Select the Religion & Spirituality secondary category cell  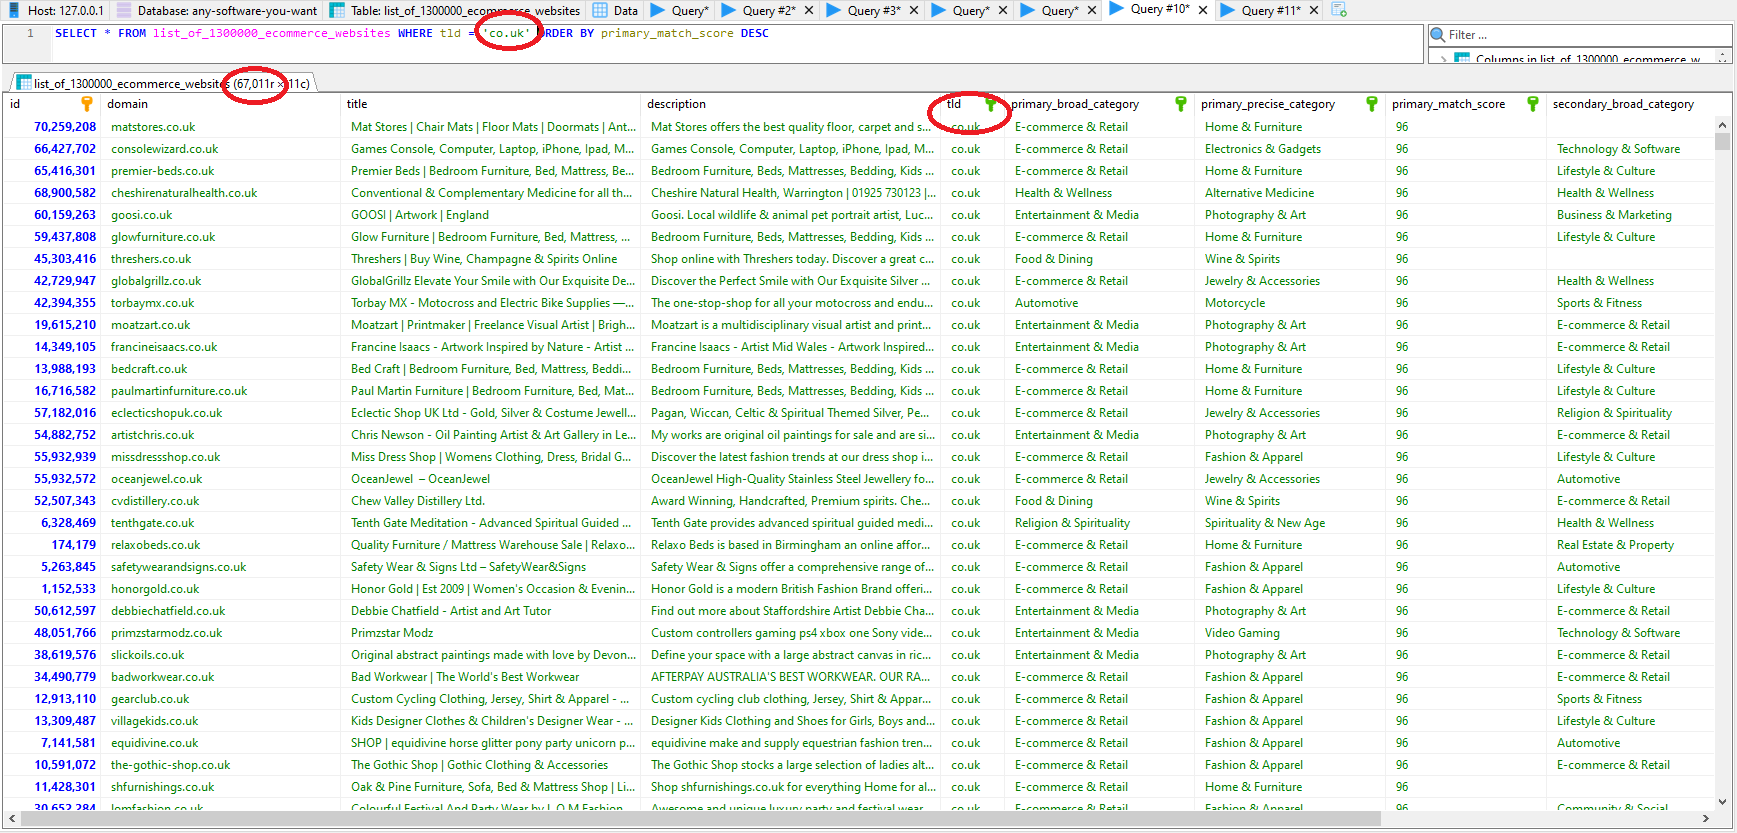pyautogui.click(x=1632, y=413)
